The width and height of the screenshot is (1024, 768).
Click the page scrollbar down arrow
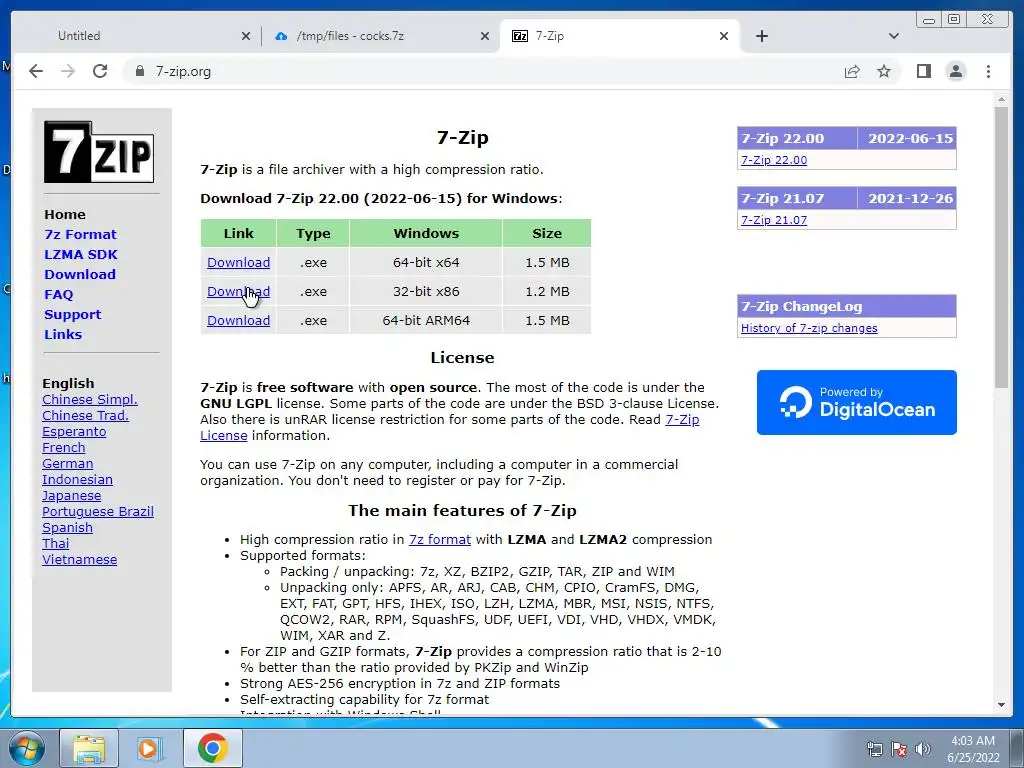point(1002,705)
